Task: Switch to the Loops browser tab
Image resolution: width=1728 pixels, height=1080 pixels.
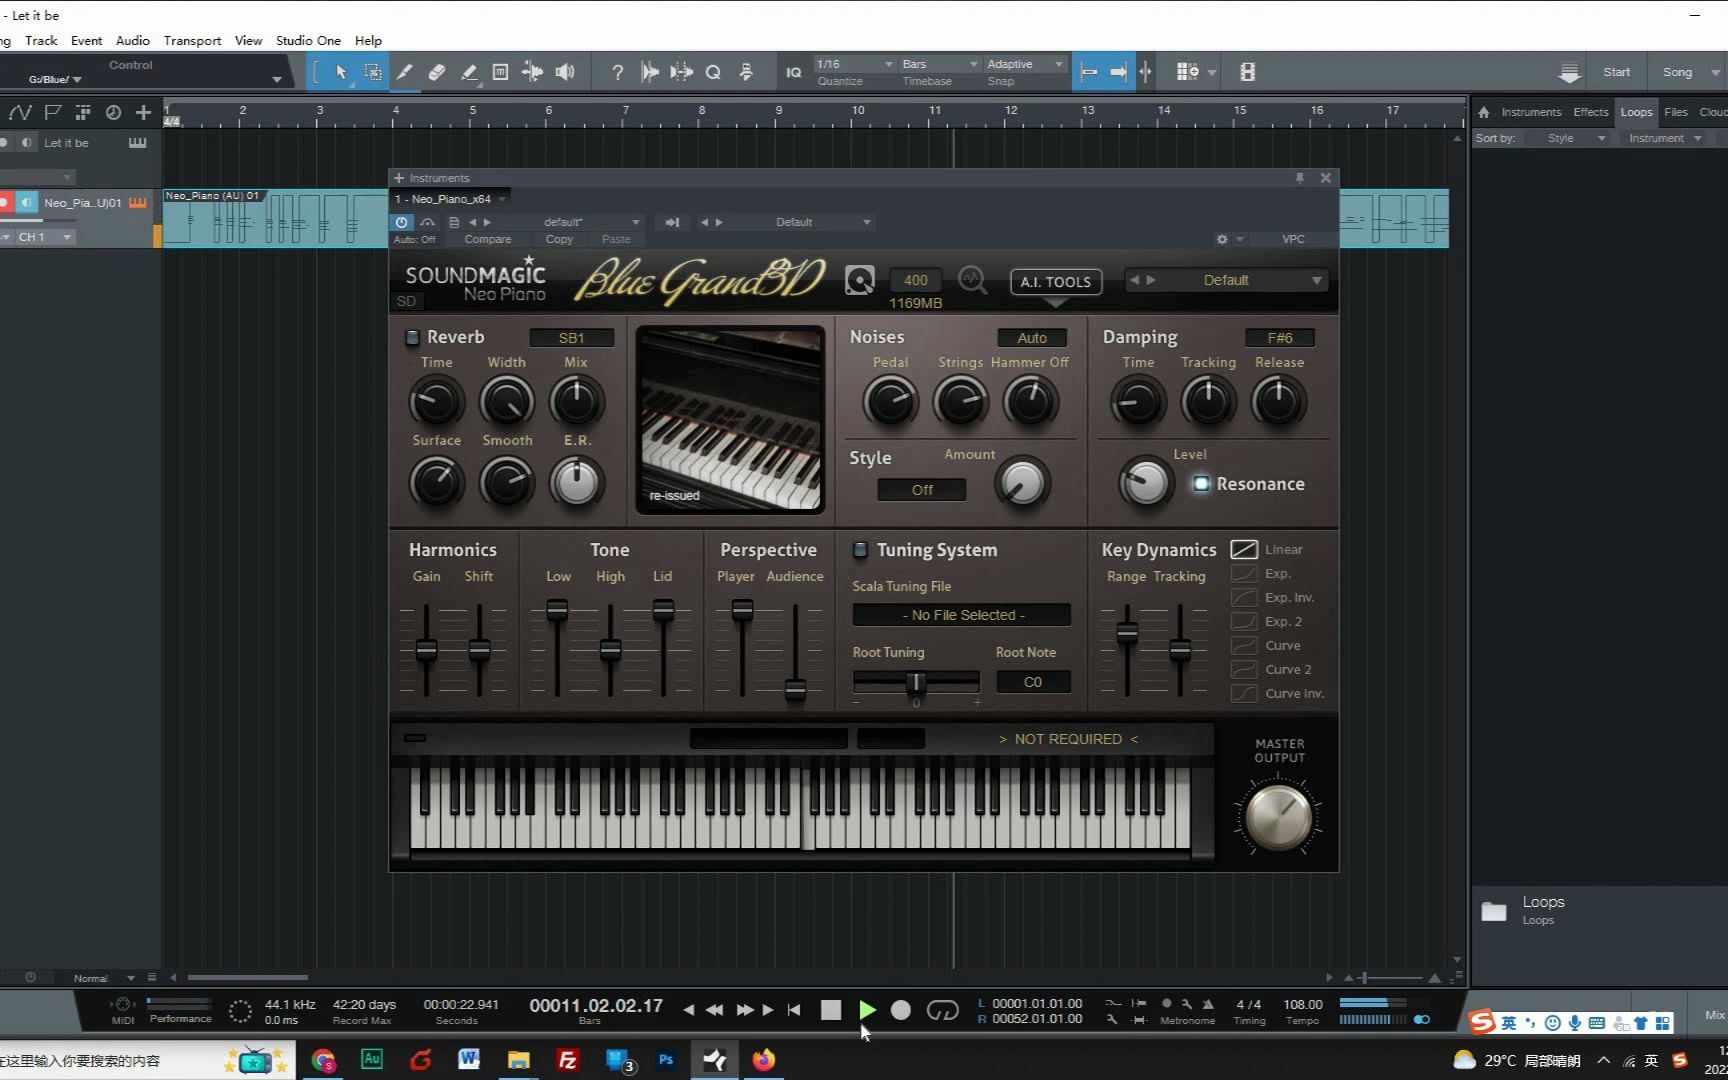Action: [x=1636, y=112]
